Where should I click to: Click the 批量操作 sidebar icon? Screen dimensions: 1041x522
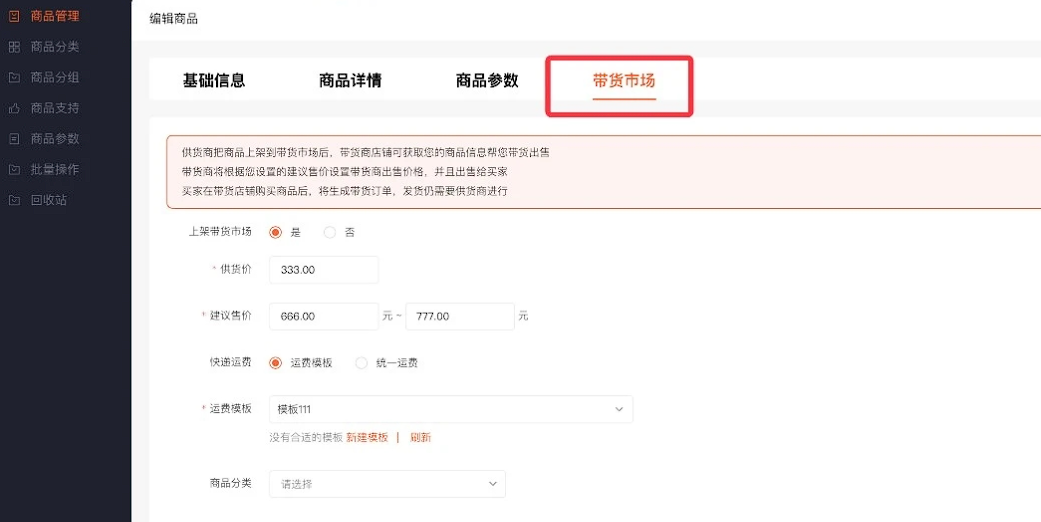click(x=14, y=169)
